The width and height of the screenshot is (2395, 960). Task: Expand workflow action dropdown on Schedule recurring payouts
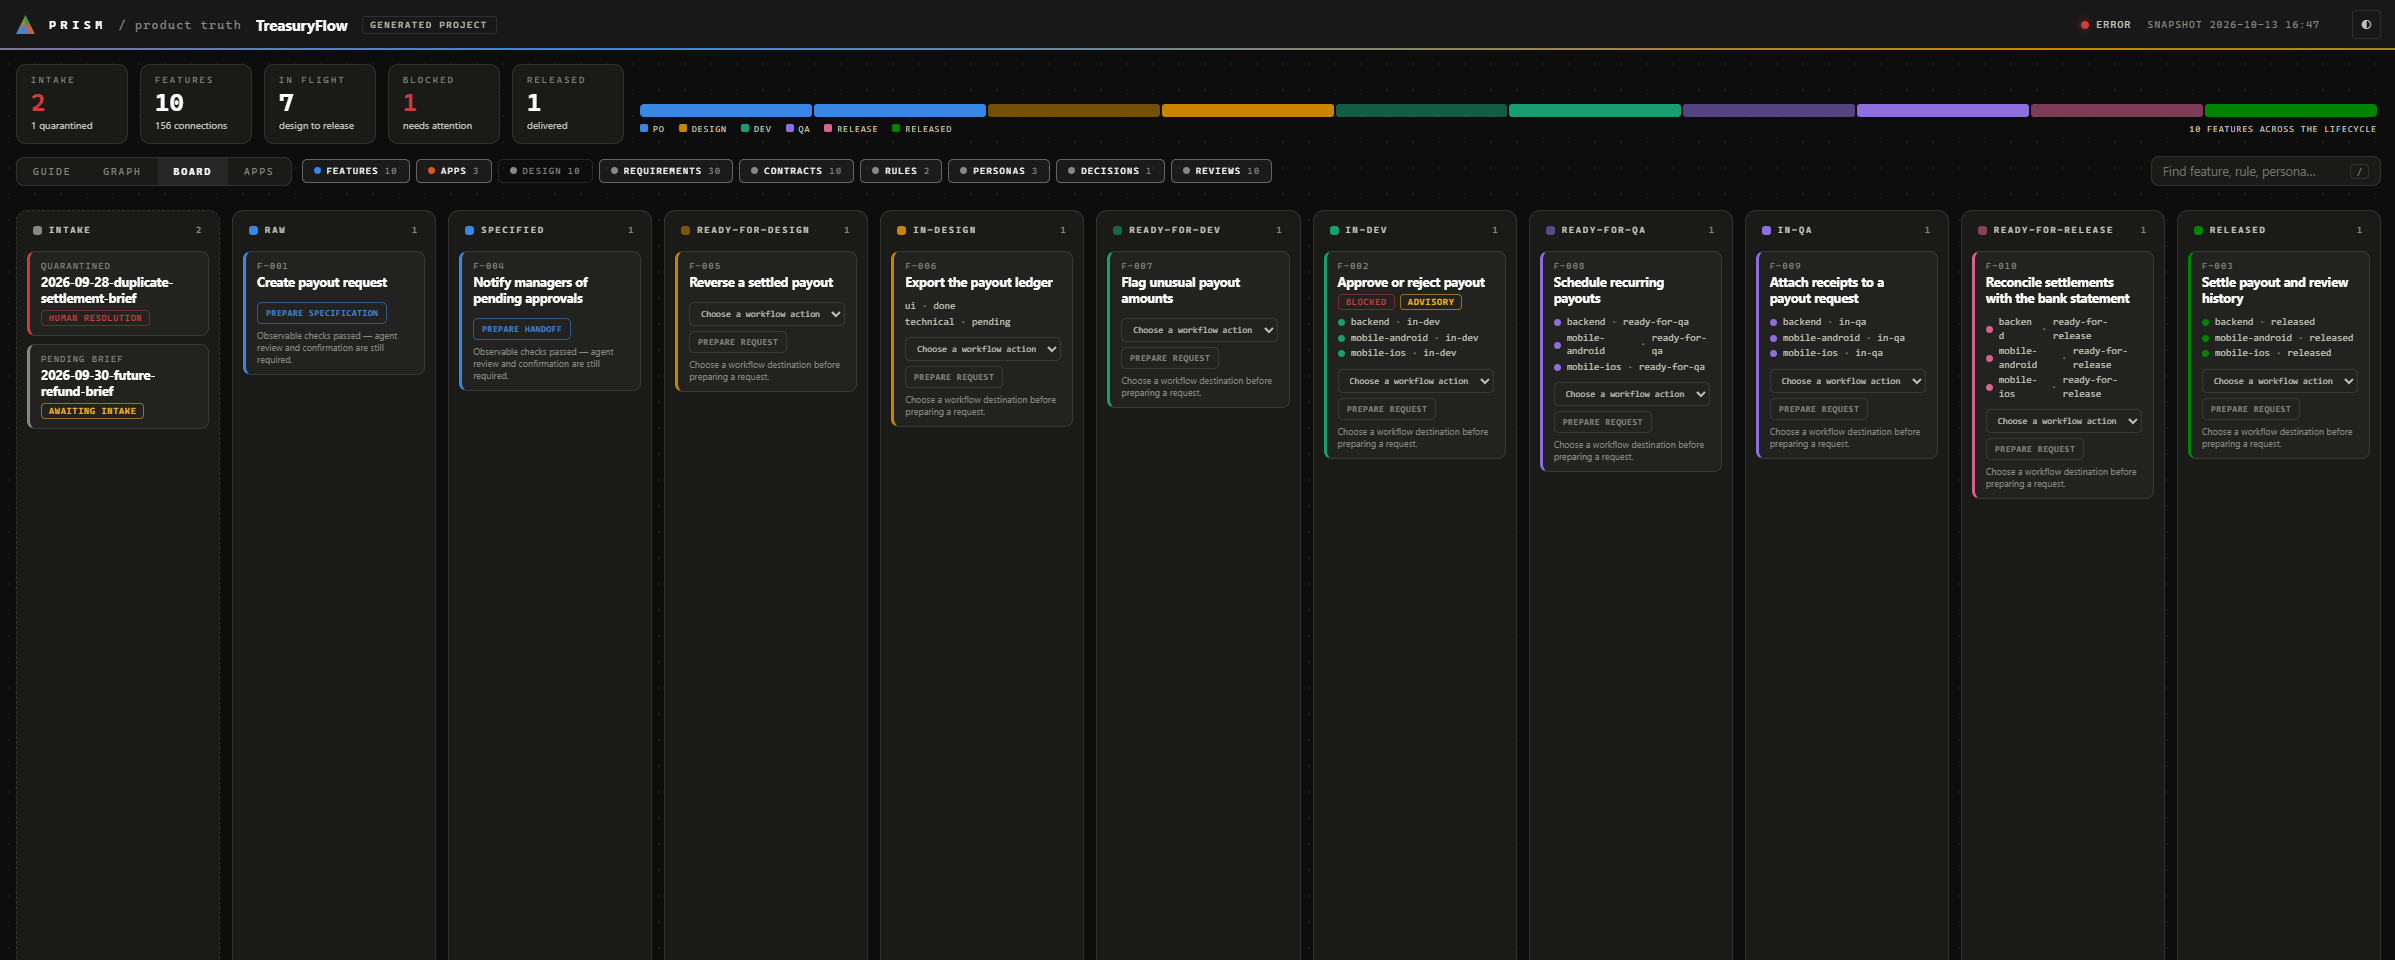click(1631, 394)
